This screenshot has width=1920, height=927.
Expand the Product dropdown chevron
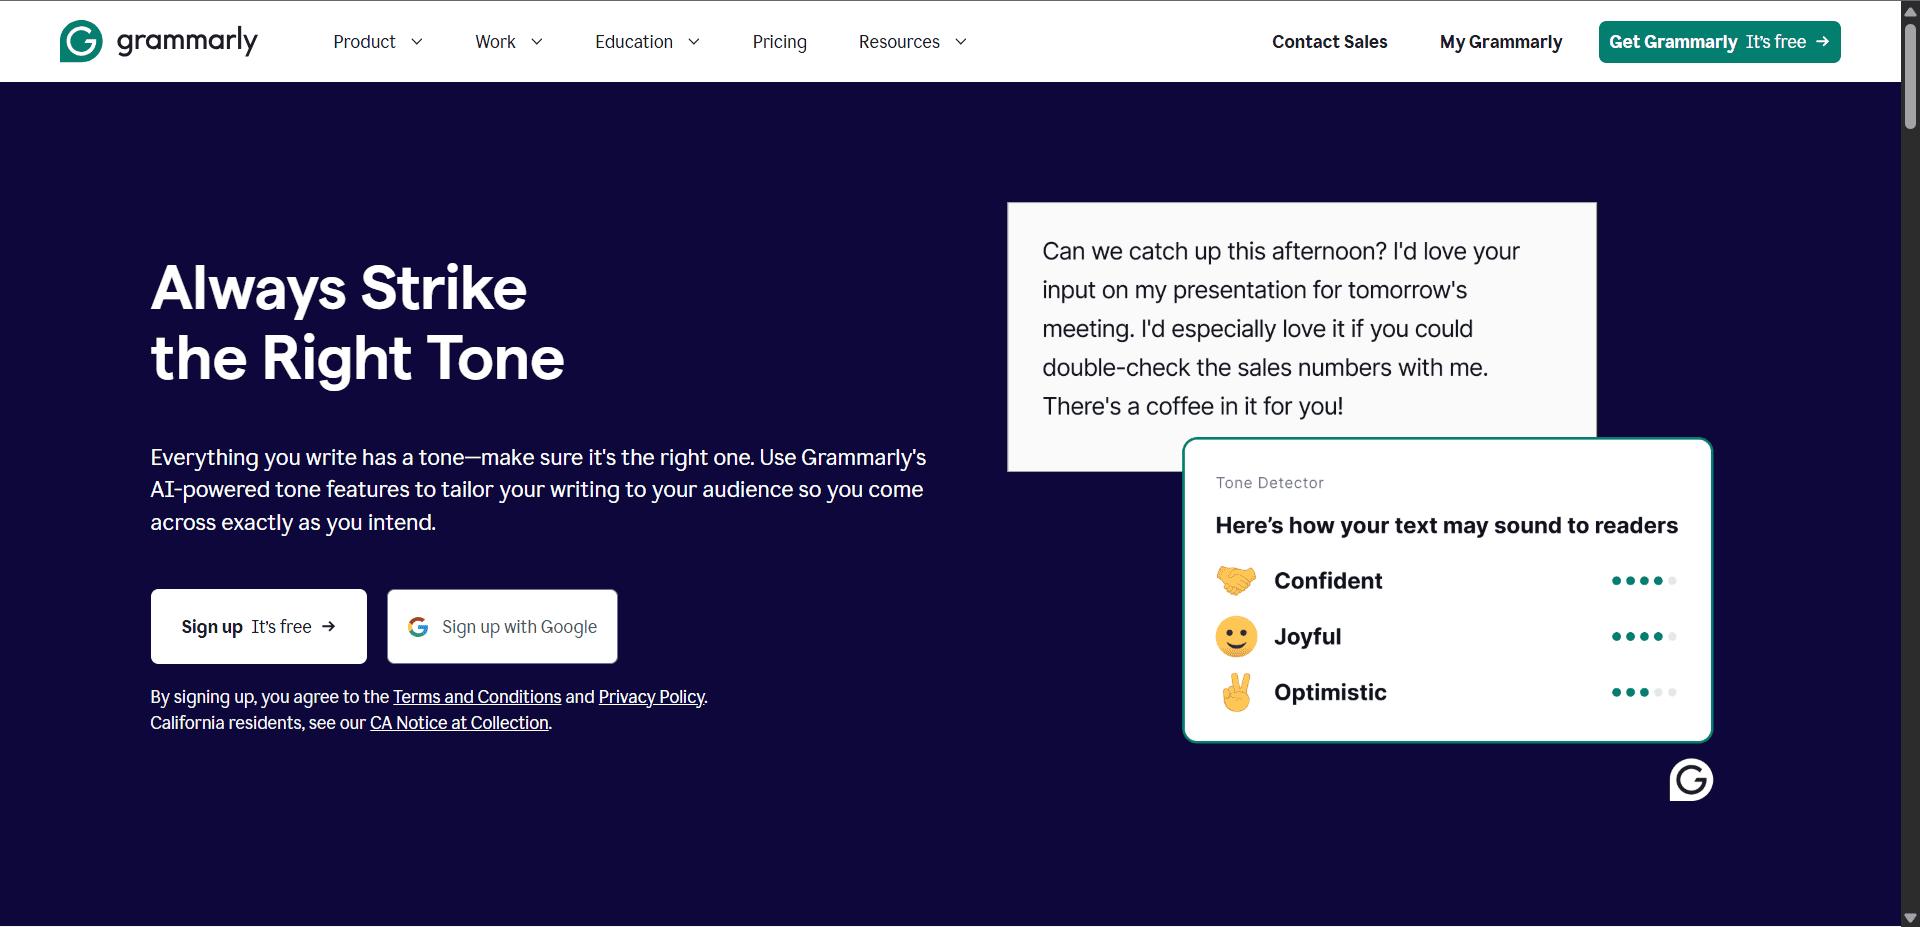click(417, 42)
